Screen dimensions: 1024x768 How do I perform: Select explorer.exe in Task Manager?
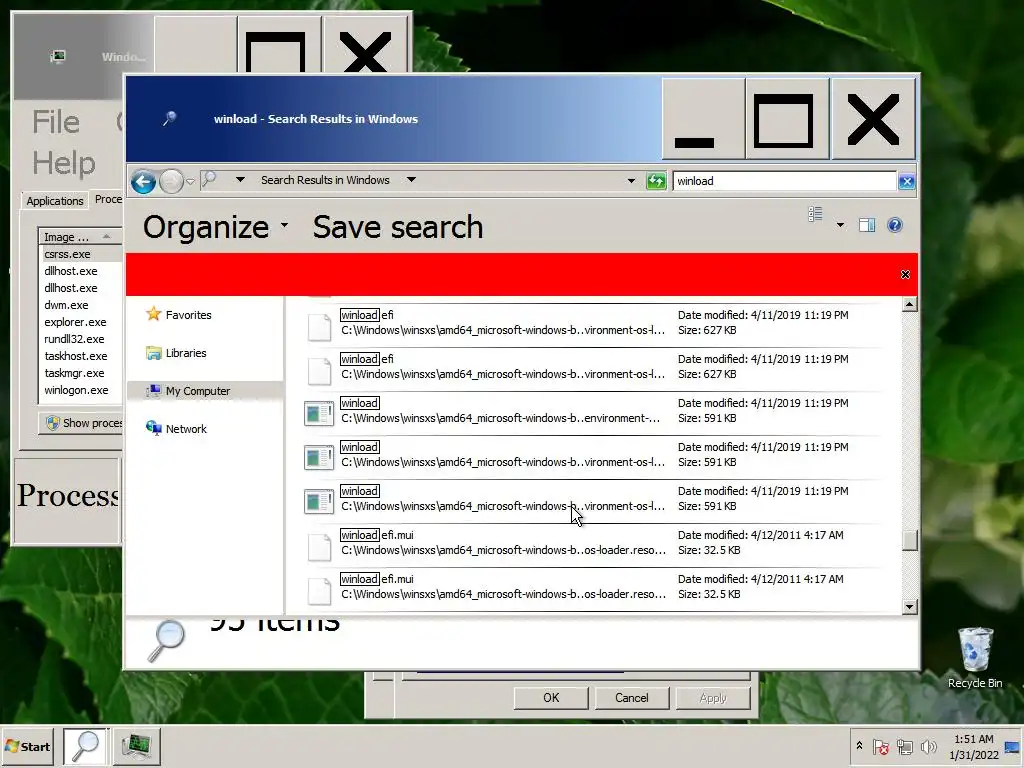(x=75, y=322)
